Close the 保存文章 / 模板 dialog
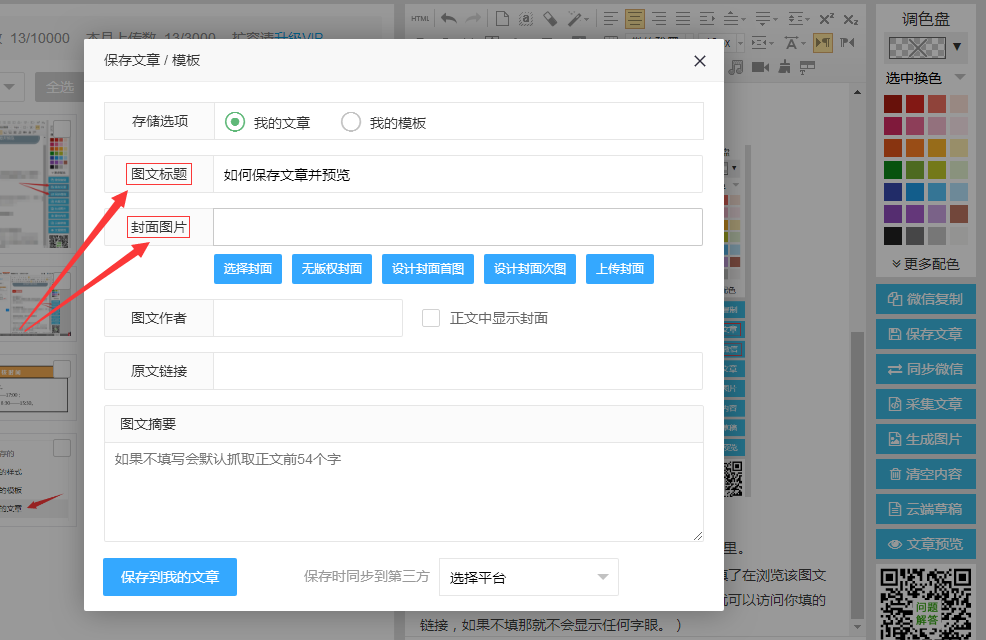986x640 pixels. (x=700, y=61)
